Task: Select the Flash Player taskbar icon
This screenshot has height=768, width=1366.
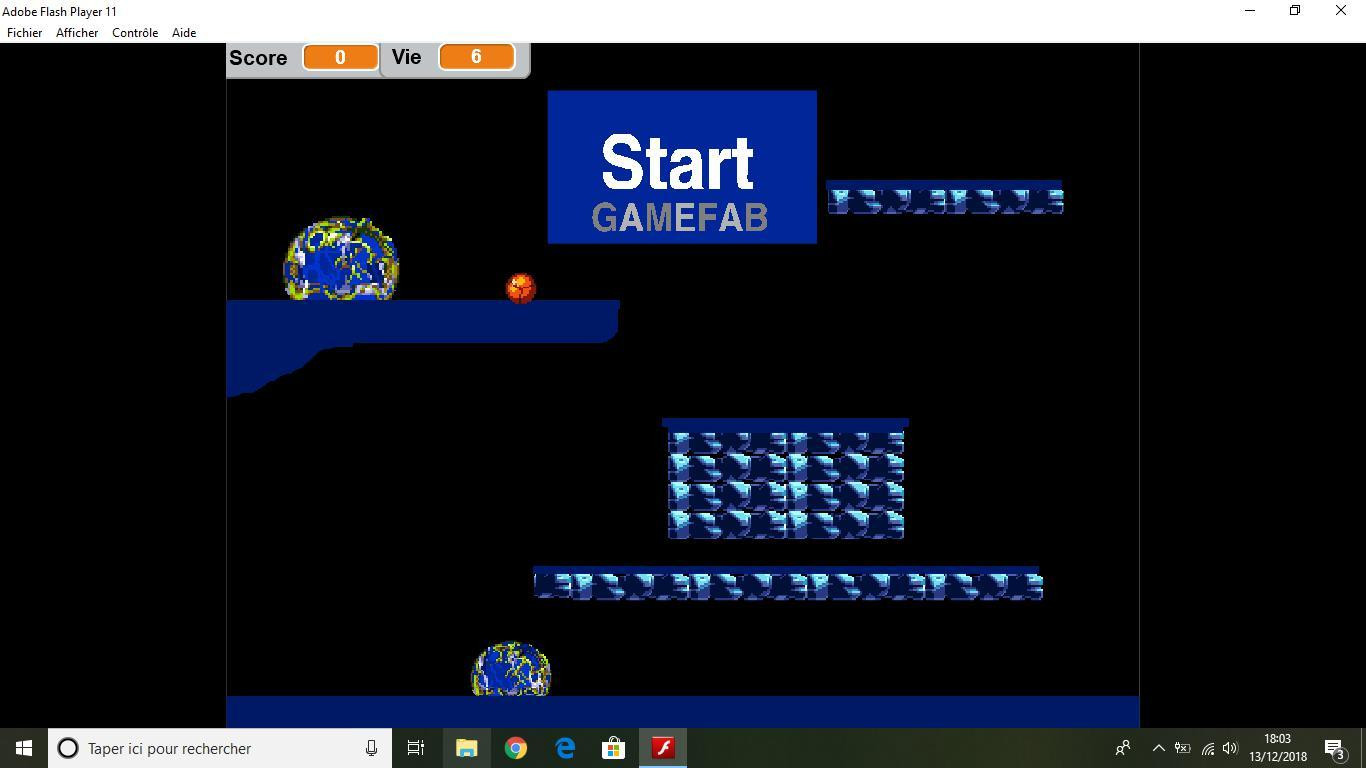Action: point(663,748)
